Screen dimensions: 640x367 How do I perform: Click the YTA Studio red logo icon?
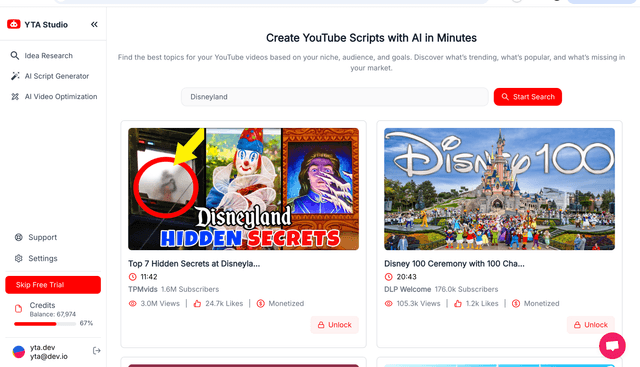[x=13, y=24]
